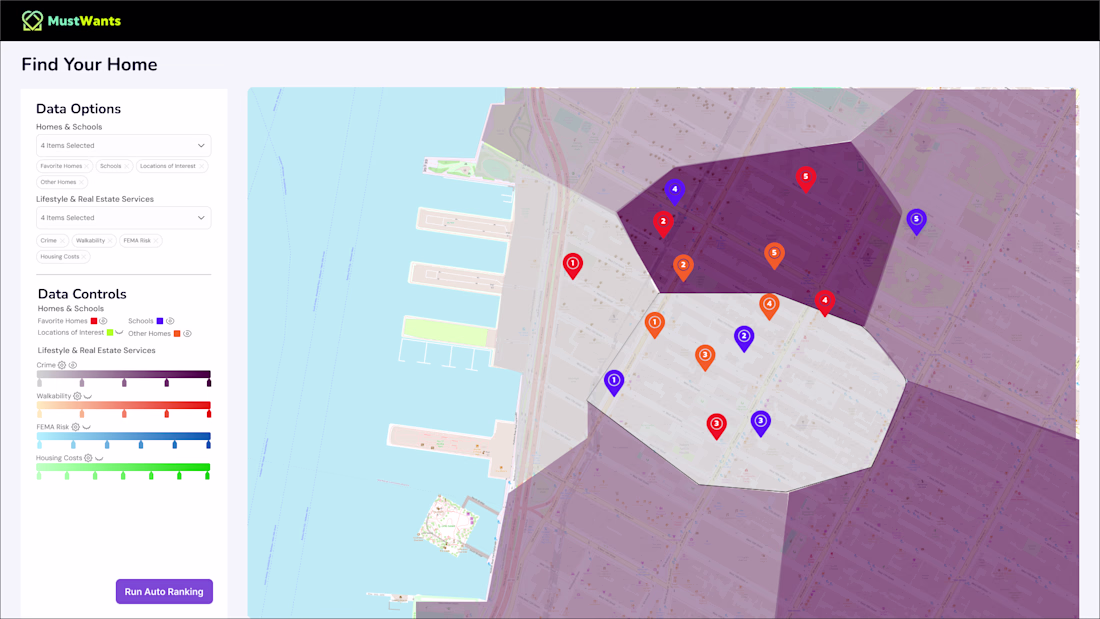Select orange other home pin 1
Viewport: 1100px width, 619px height.
[x=655, y=324]
